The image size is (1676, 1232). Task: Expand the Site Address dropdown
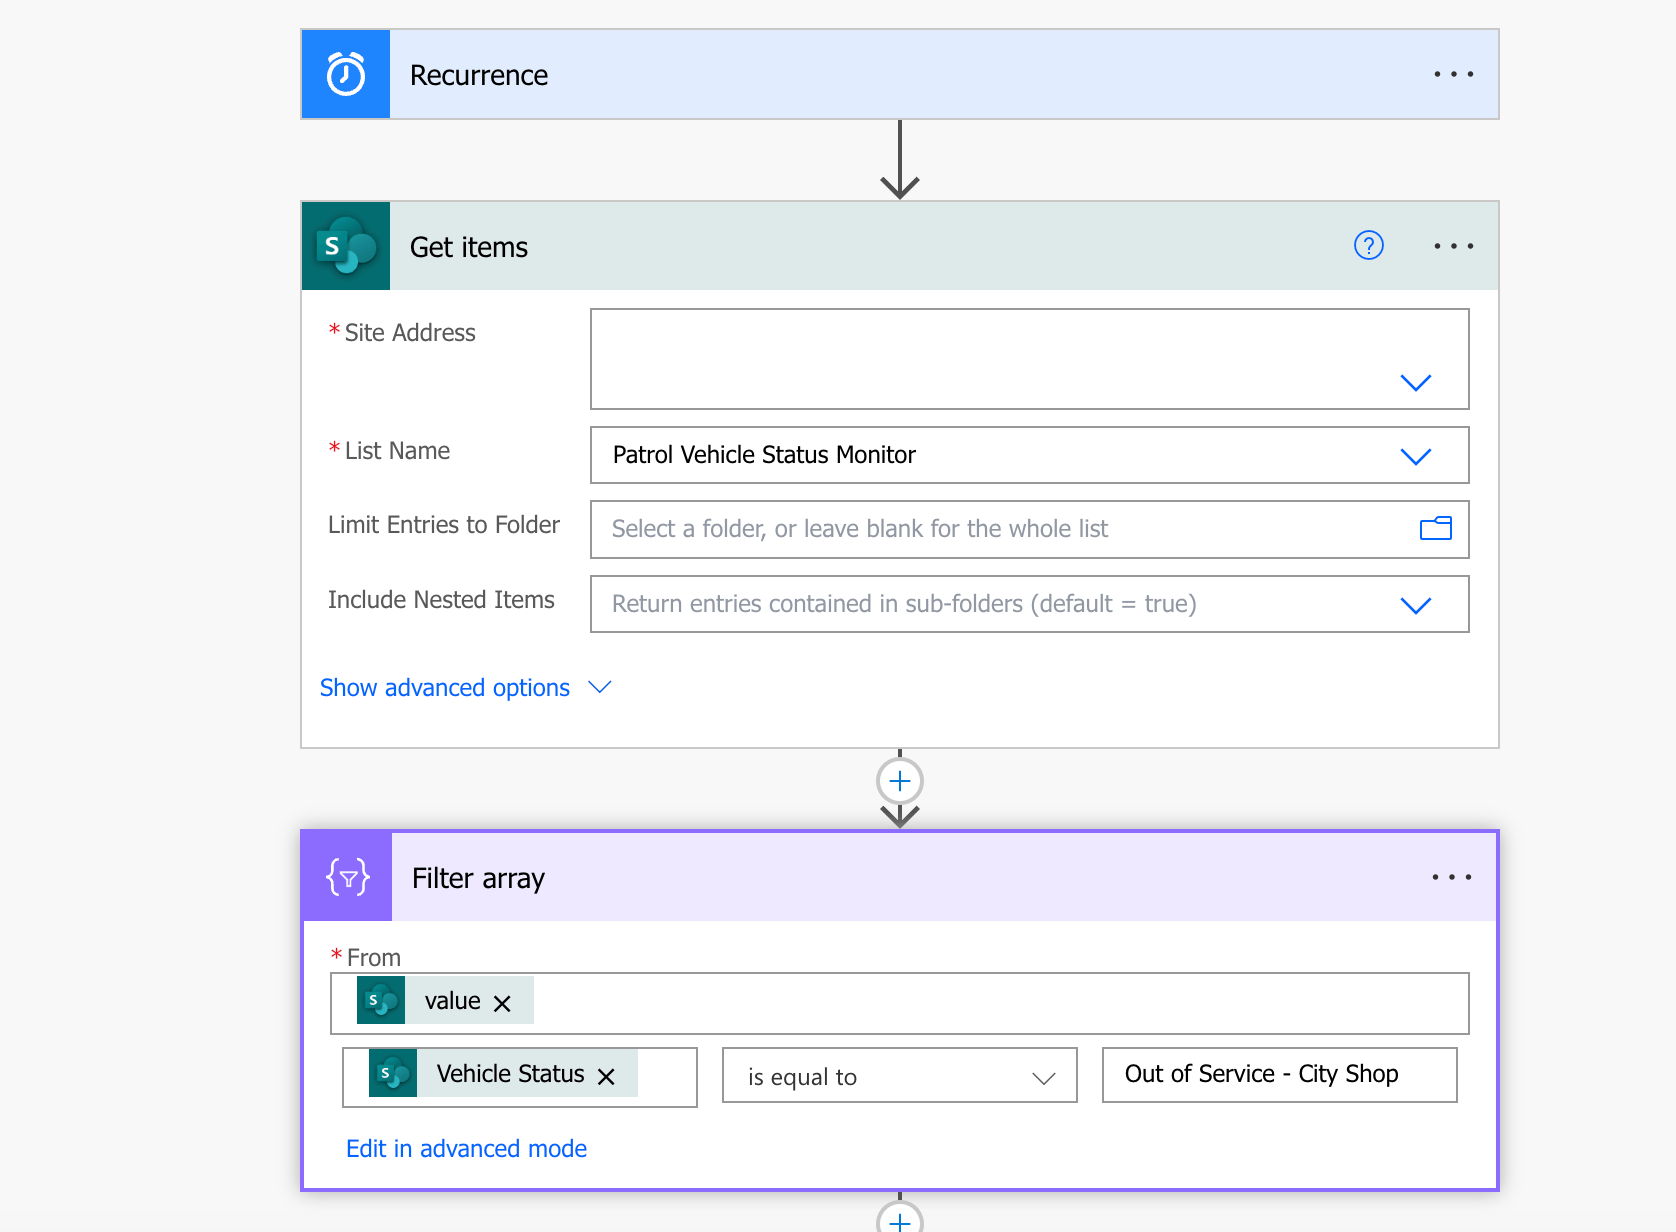1416,382
